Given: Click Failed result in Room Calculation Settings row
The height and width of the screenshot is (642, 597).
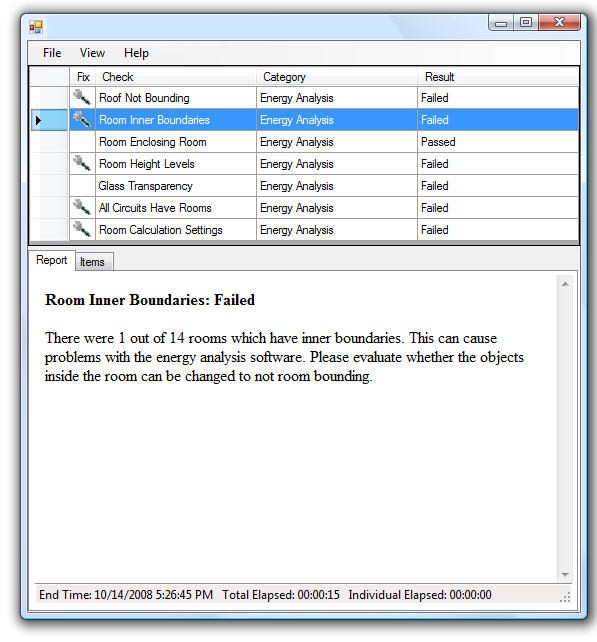Looking at the screenshot, I should 498,230.
